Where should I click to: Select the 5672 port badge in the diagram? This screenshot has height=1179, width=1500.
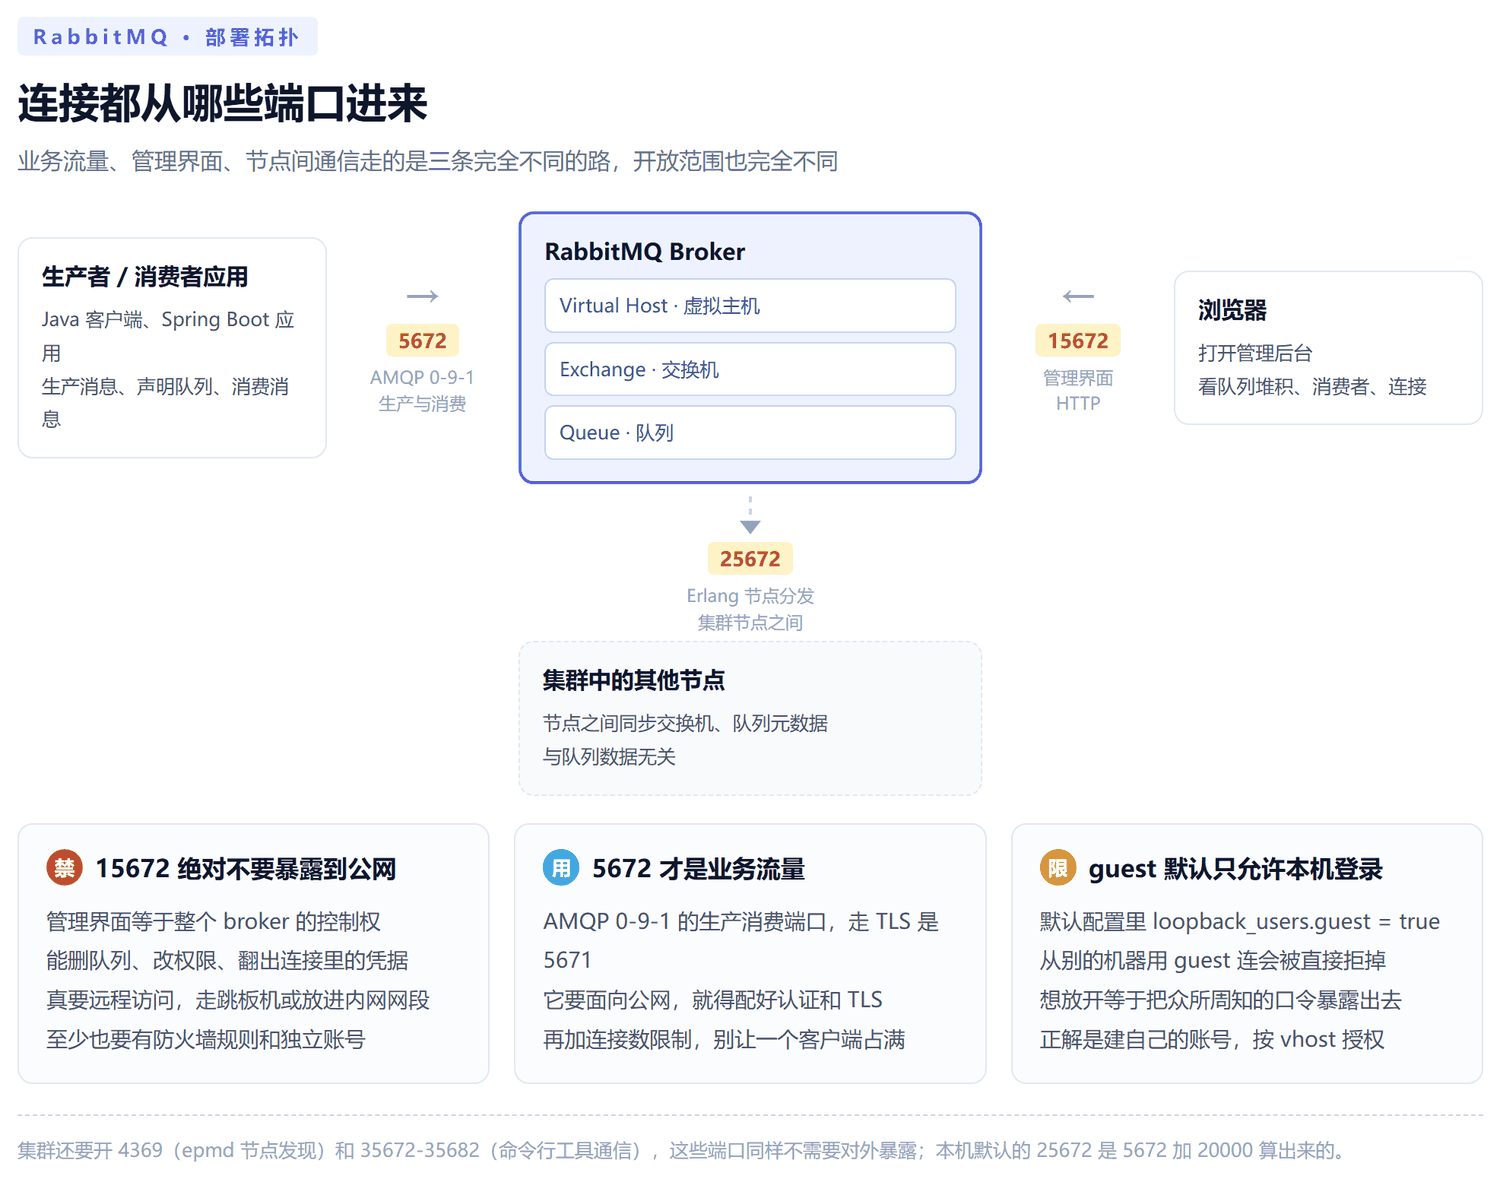tap(422, 341)
